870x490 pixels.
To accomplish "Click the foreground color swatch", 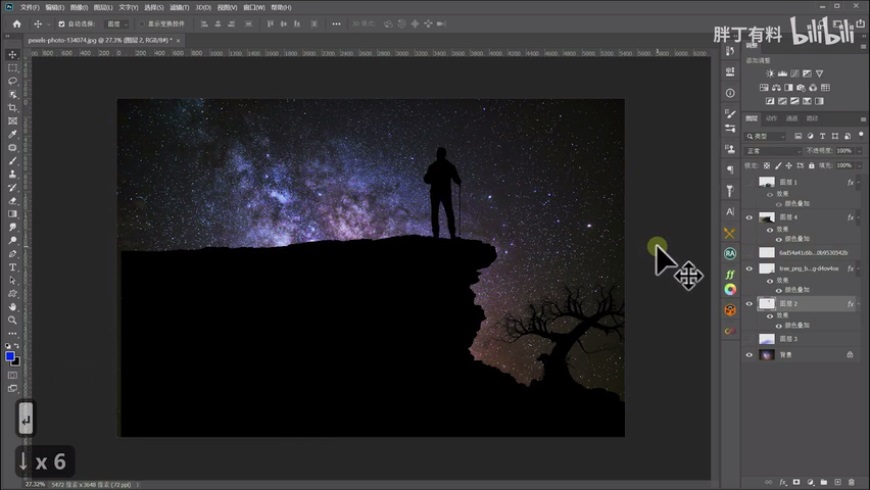I will pos(9,356).
